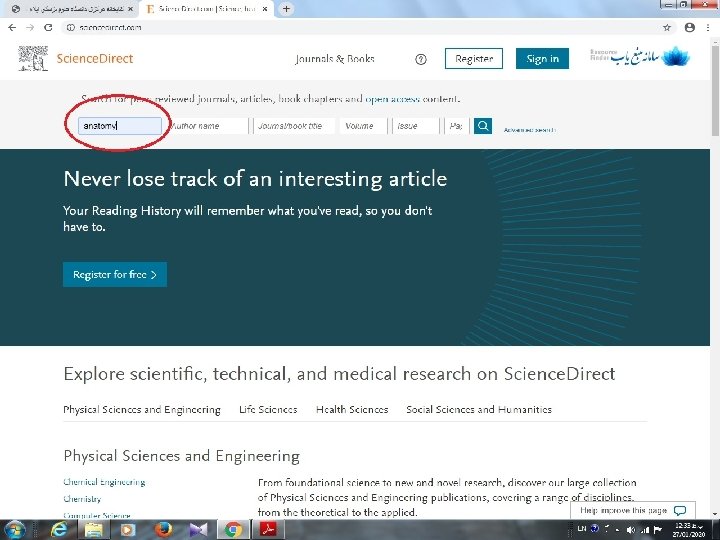Click the site info icon in address bar
720x540 pixels.
point(71,28)
